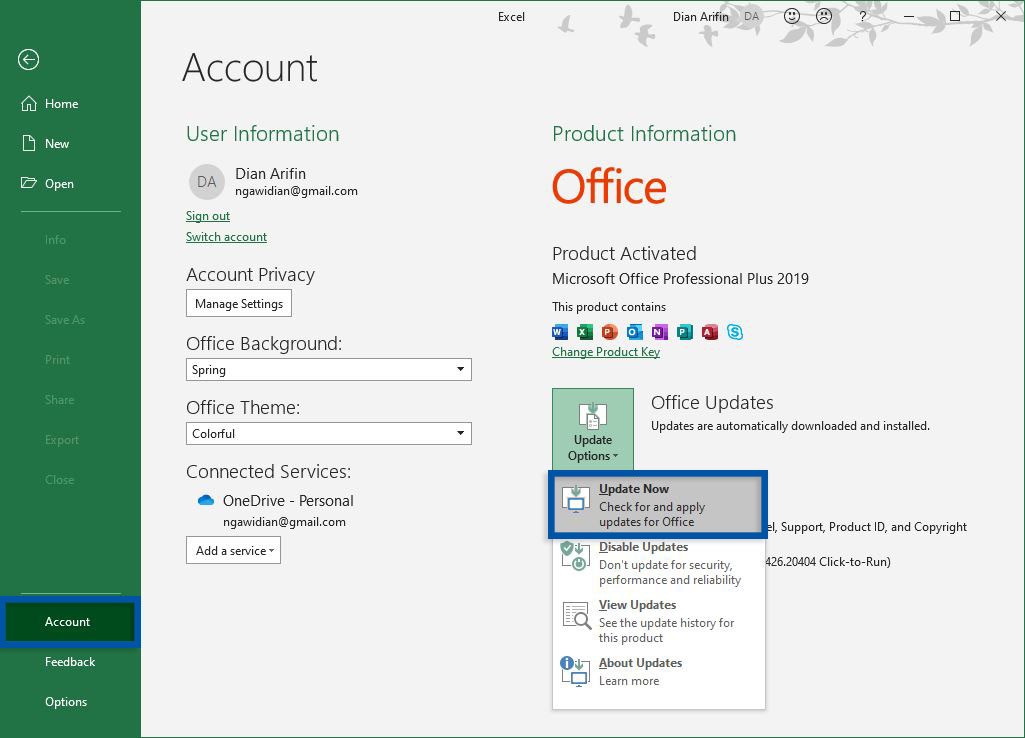
Task: Expand the Add a service dropdown
Action: tap(233, 550)
